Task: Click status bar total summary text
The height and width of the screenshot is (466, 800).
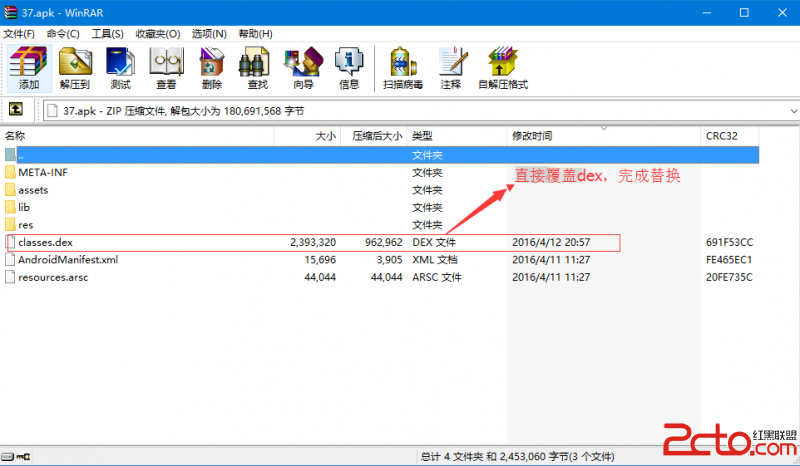Action: click(517, 456)
